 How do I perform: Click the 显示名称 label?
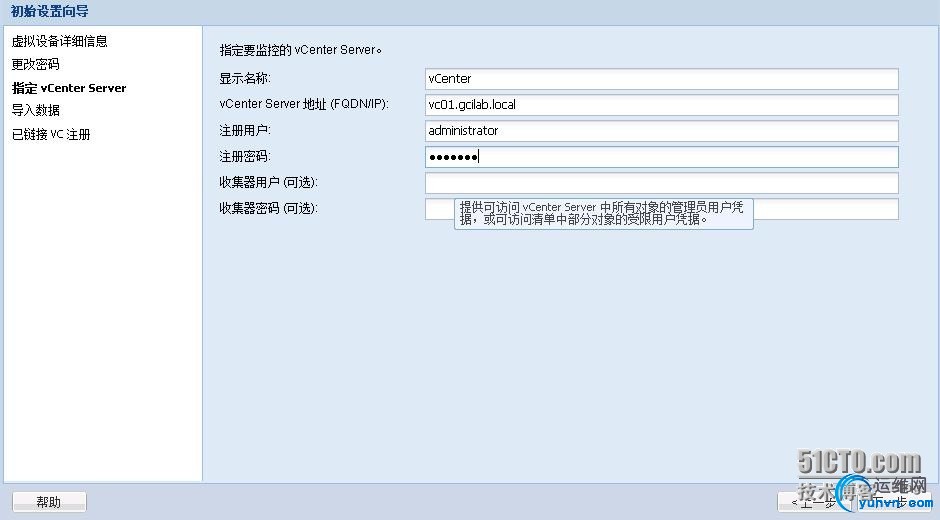click(x=245, y=79)
